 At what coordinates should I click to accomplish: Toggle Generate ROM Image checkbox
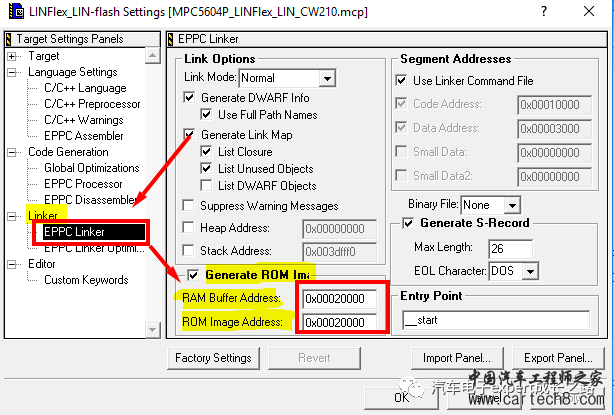tap(193, 275)
